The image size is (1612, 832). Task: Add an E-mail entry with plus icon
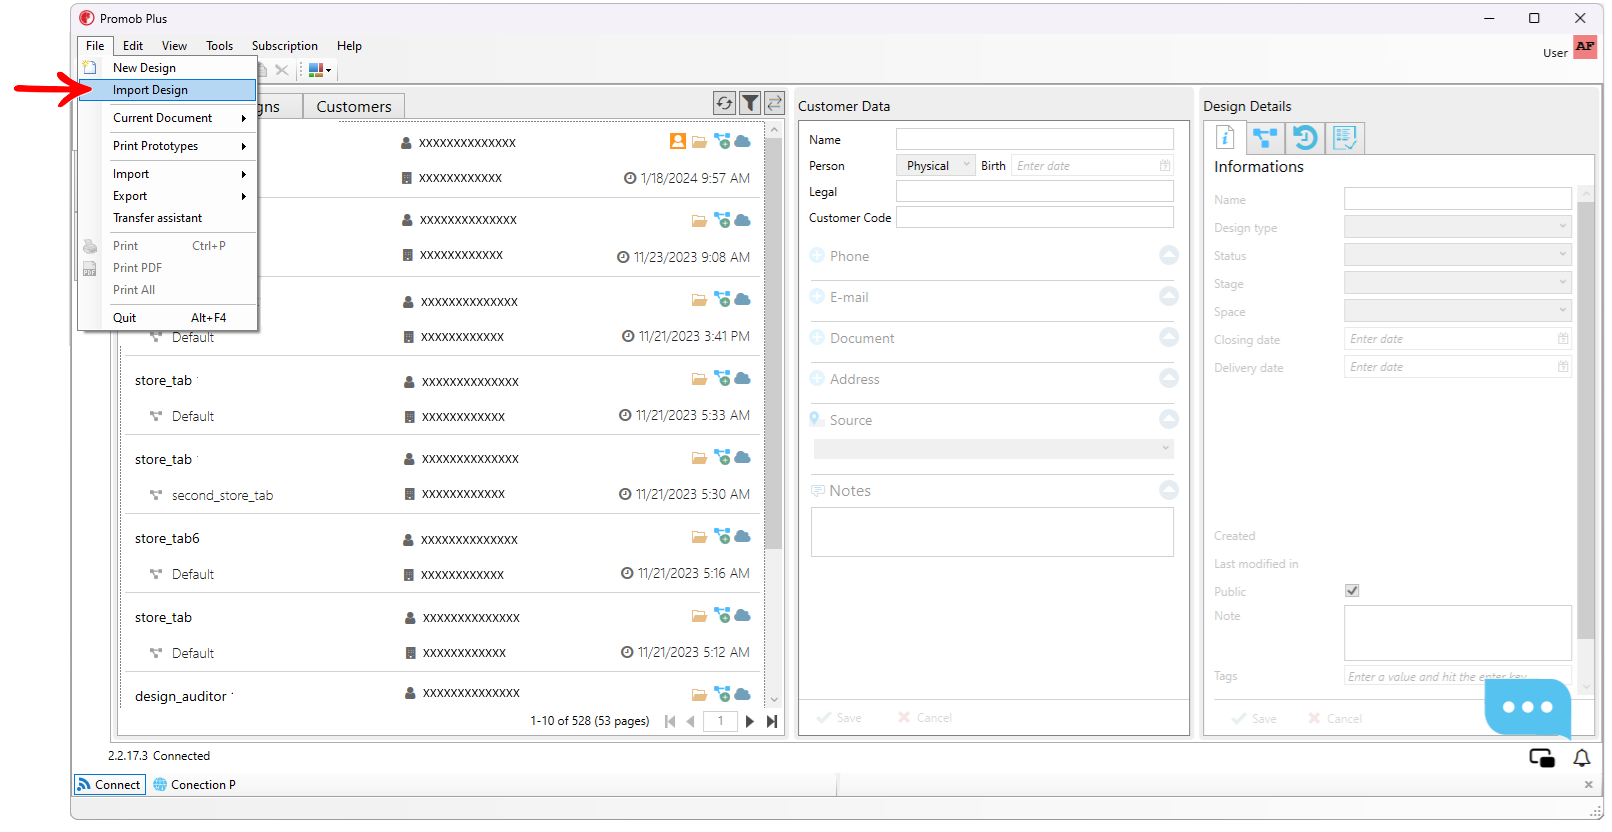[x=817, y=296]
